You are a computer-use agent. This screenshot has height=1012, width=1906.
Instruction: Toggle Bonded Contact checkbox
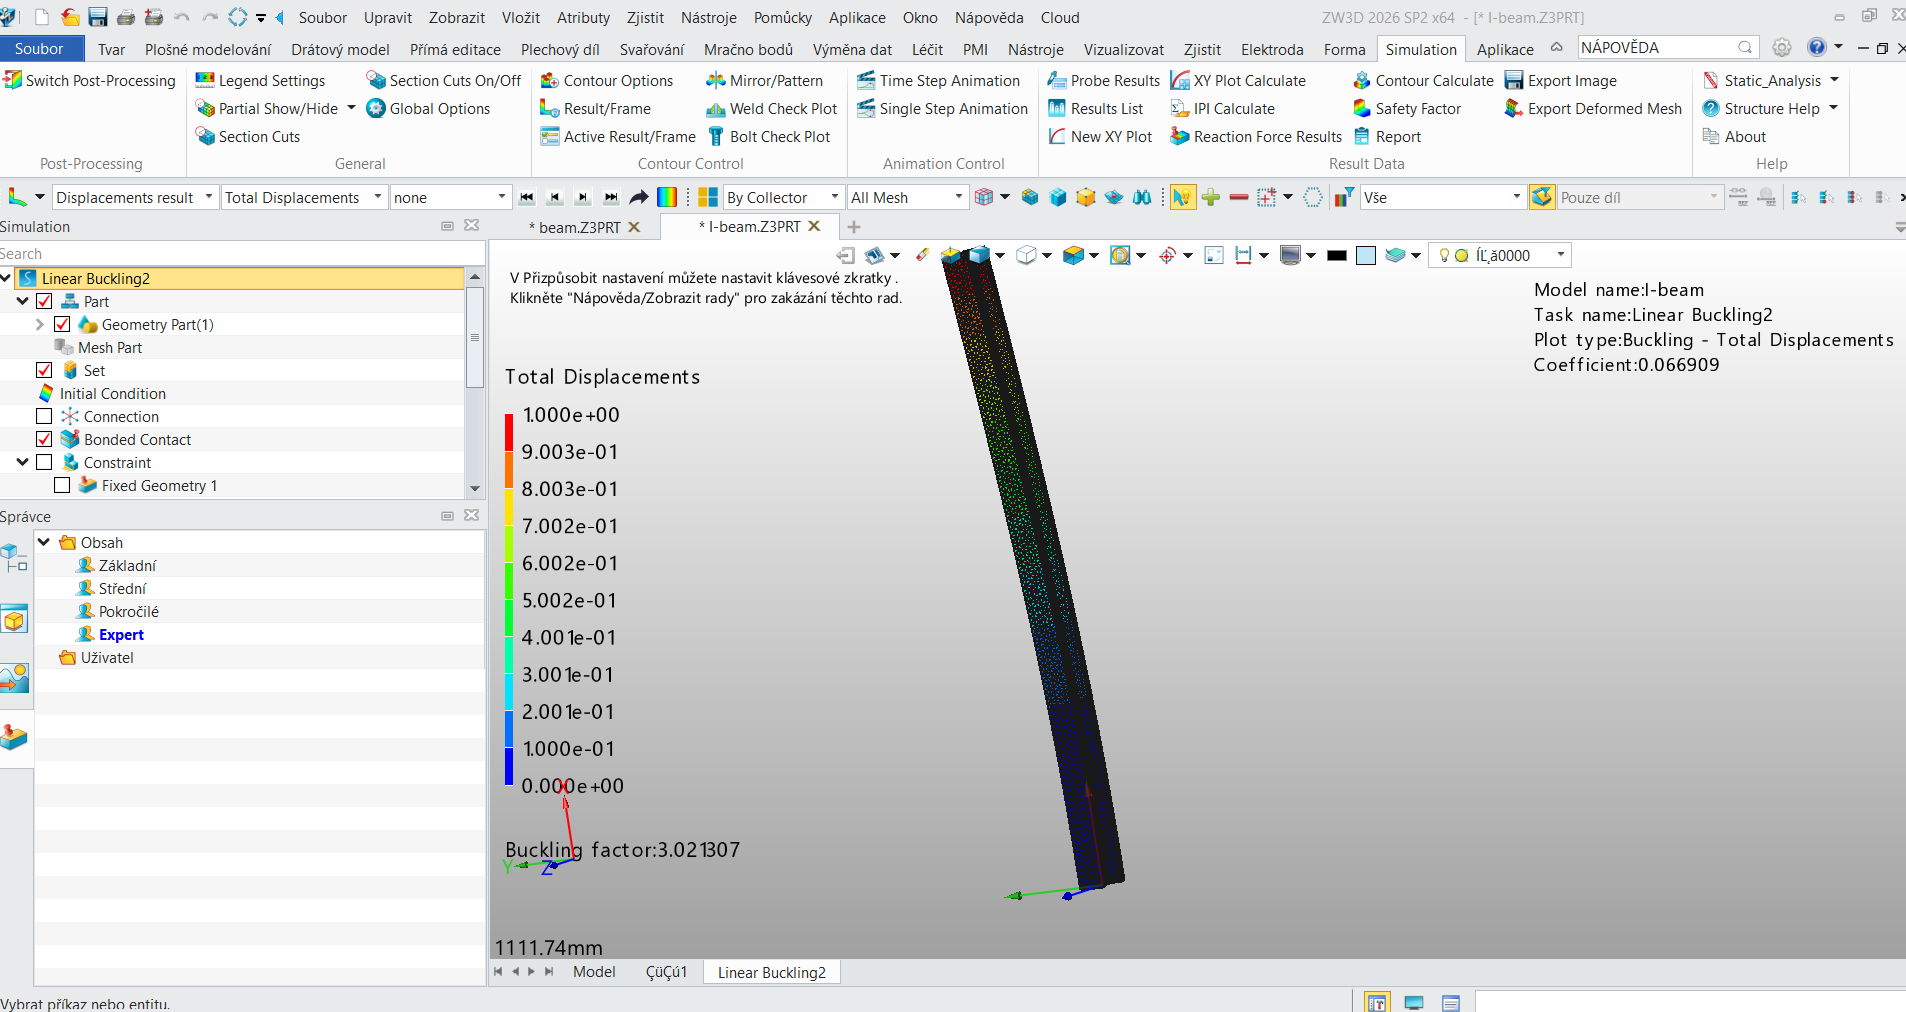coord(44,439)
